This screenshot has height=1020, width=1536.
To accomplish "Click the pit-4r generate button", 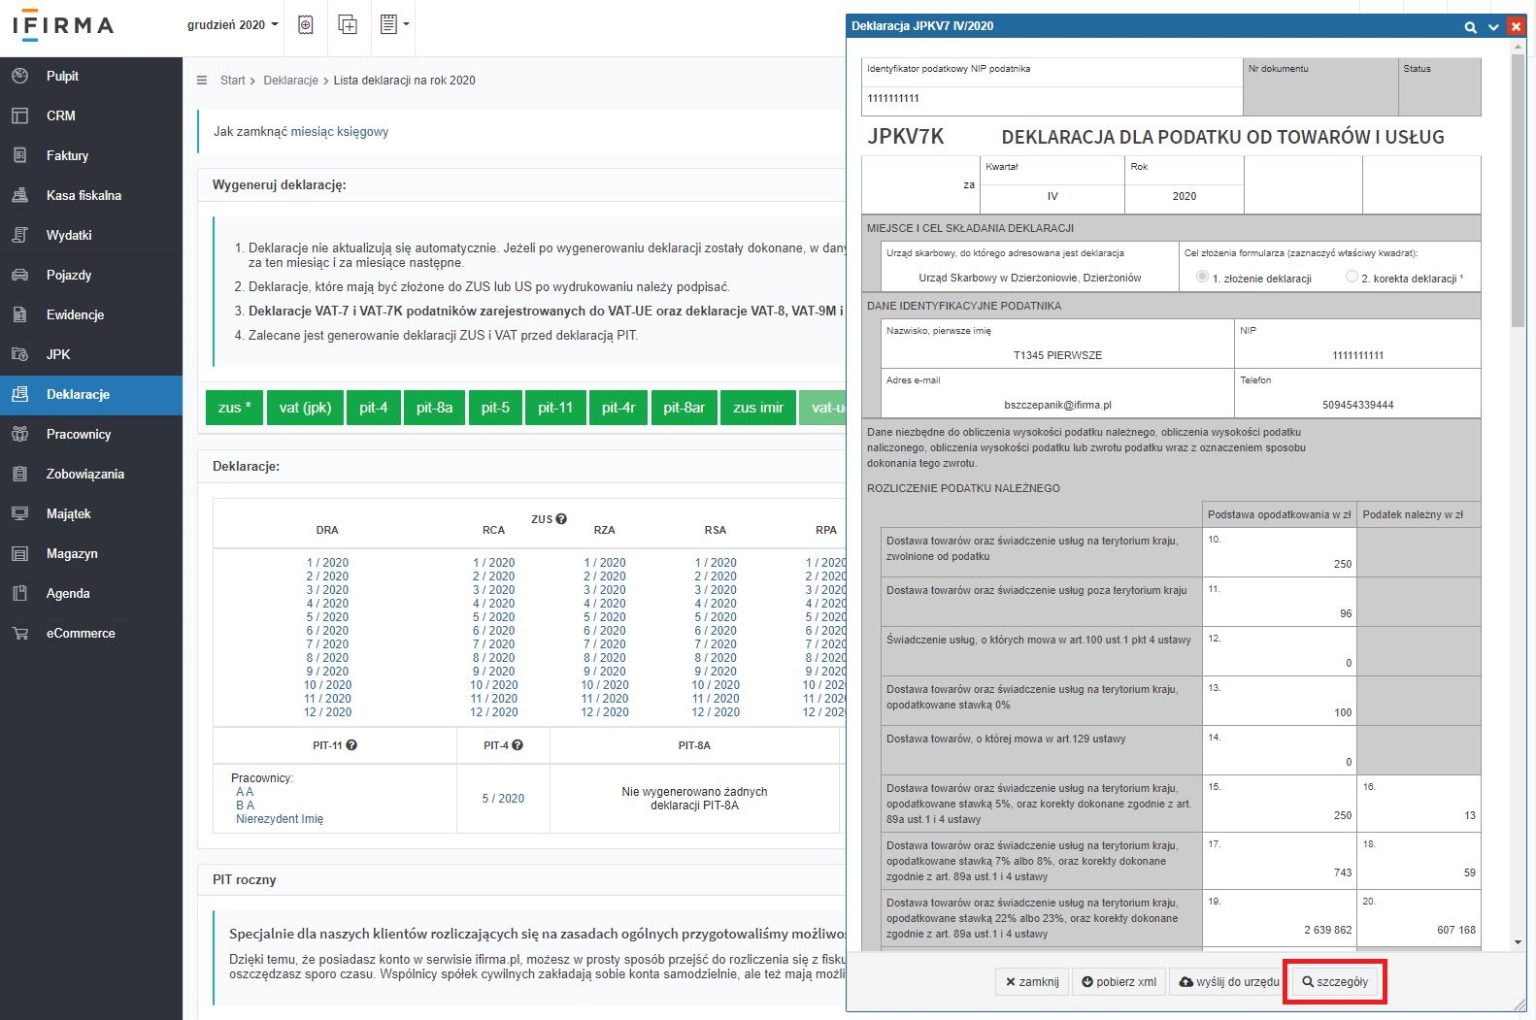I will coord(618,408).
